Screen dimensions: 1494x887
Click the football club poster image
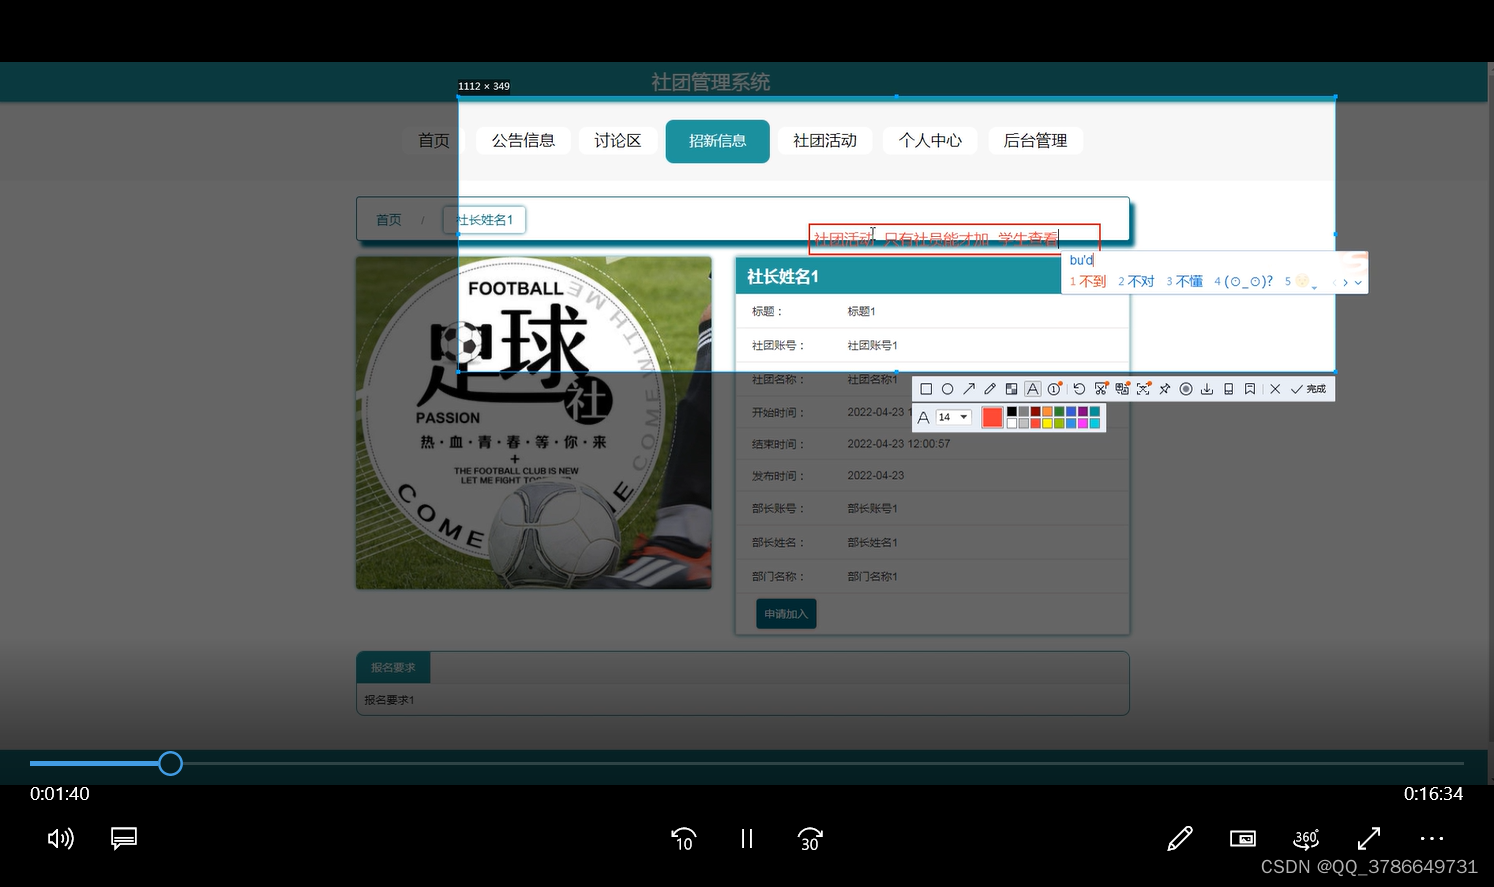click(534, 423)
